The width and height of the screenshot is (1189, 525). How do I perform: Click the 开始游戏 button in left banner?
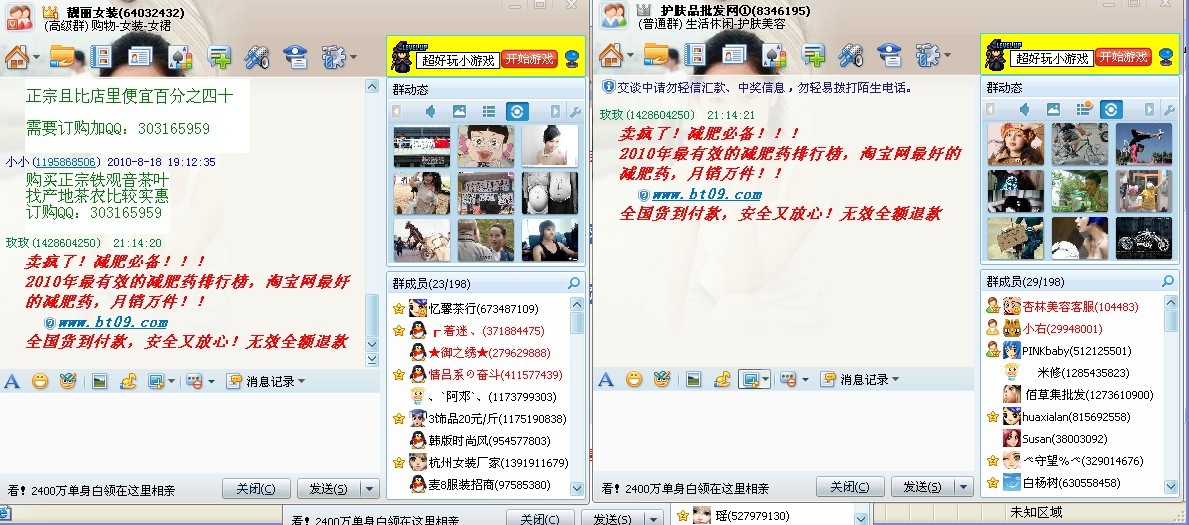coord(529,59)
